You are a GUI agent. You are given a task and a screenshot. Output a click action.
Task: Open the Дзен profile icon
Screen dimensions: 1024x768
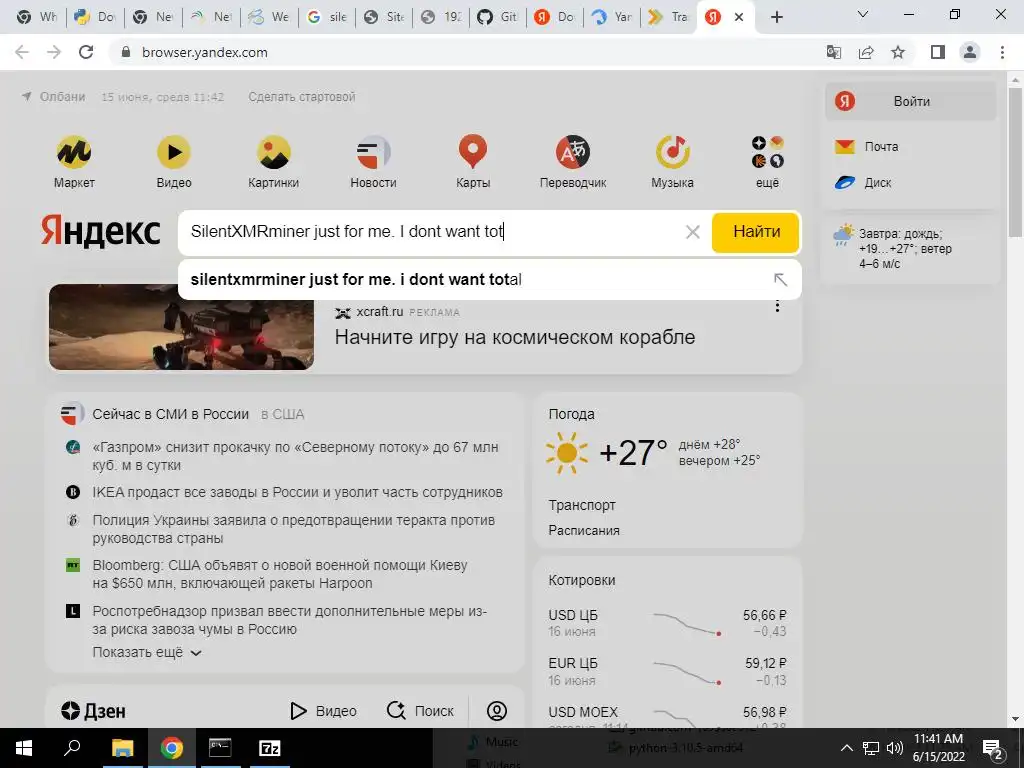point(497,711)
